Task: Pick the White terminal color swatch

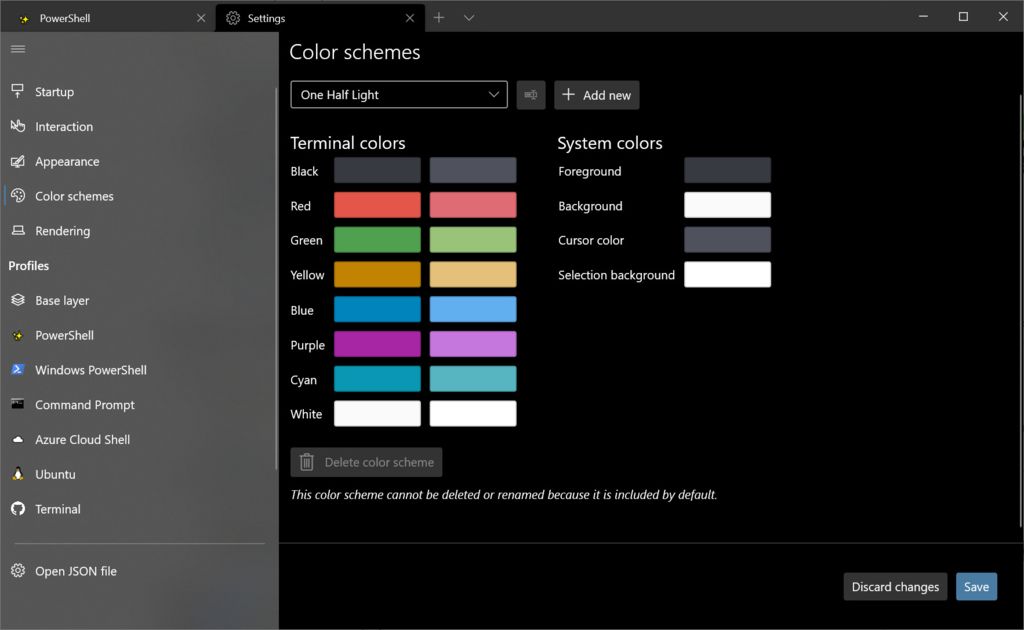Action: [x=377, y=413]
